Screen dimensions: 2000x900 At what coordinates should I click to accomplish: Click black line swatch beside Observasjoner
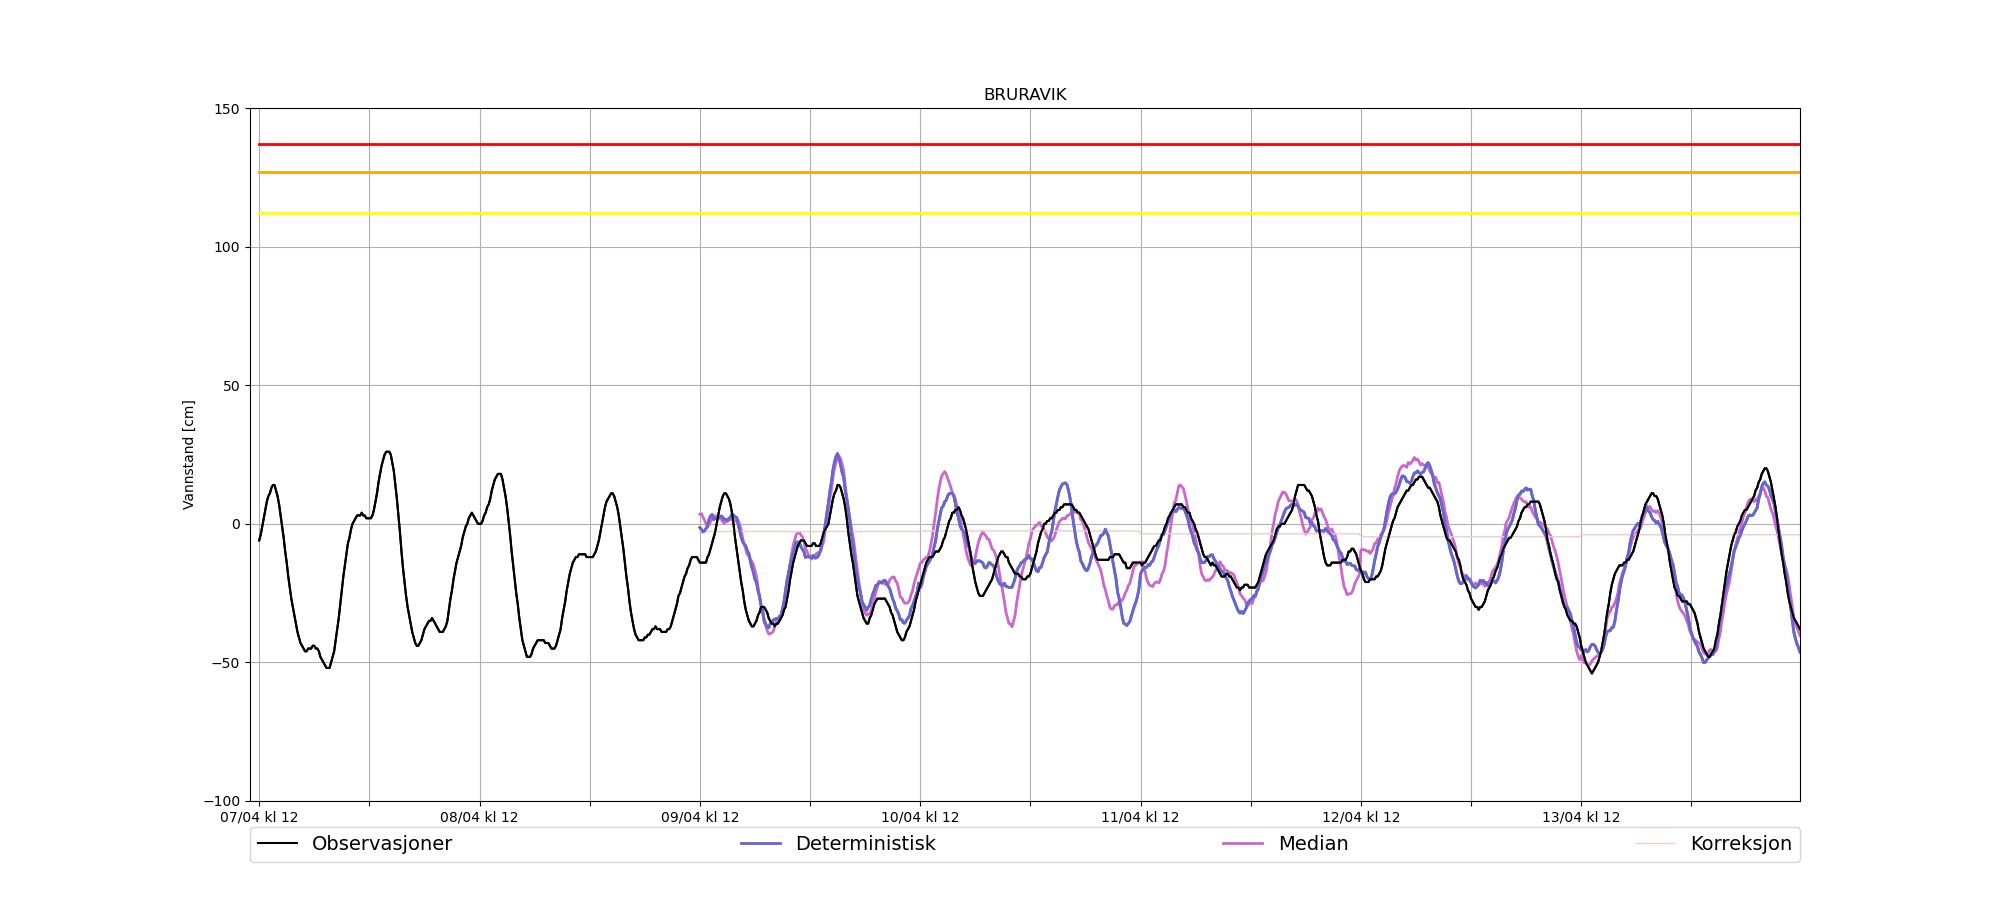(278, 844)
